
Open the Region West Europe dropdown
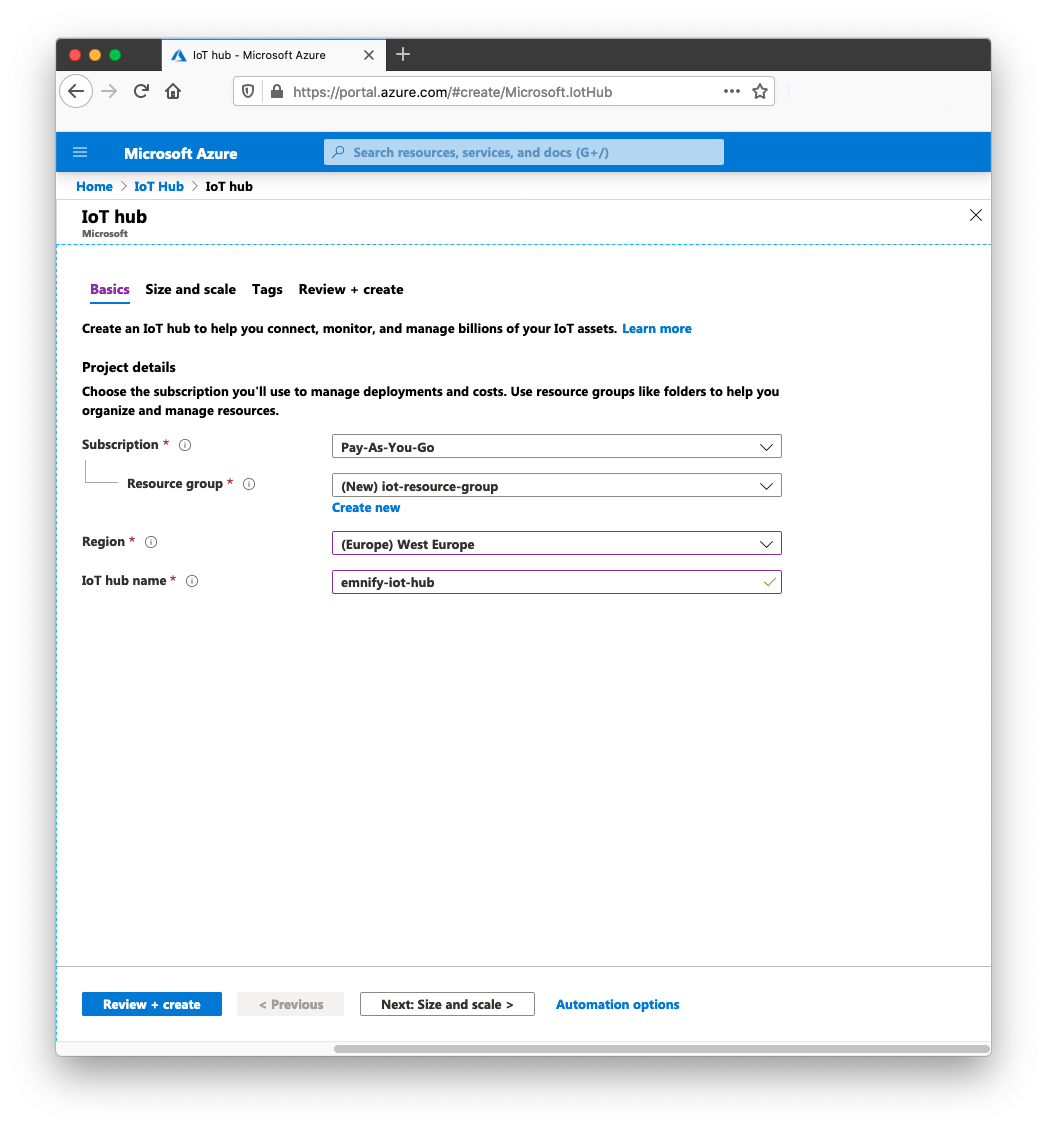tap(556, 543)
